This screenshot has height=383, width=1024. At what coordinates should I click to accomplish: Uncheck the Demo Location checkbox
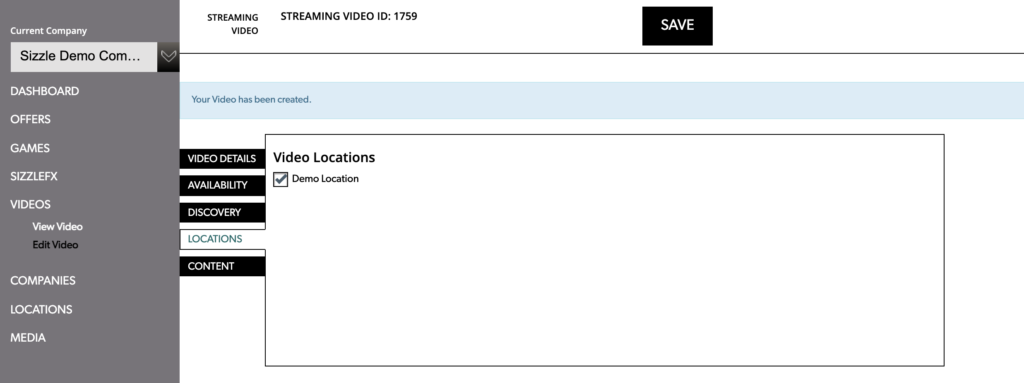click(281, 179)
